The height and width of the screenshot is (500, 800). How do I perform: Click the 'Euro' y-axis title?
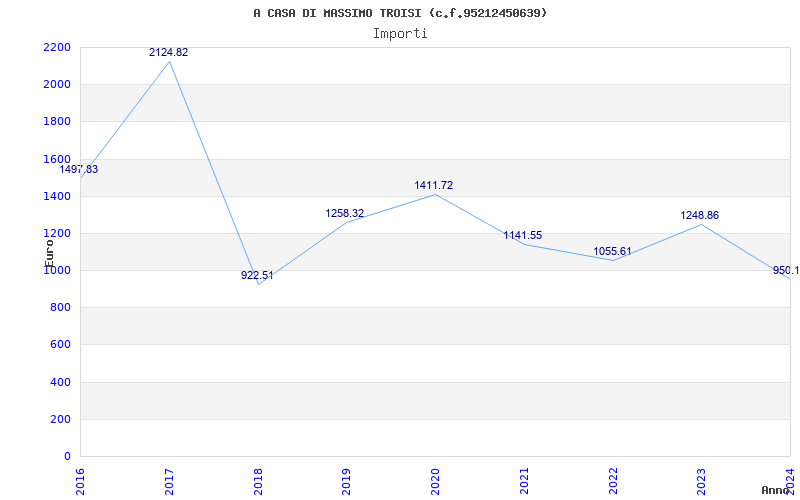coord(49,253)
